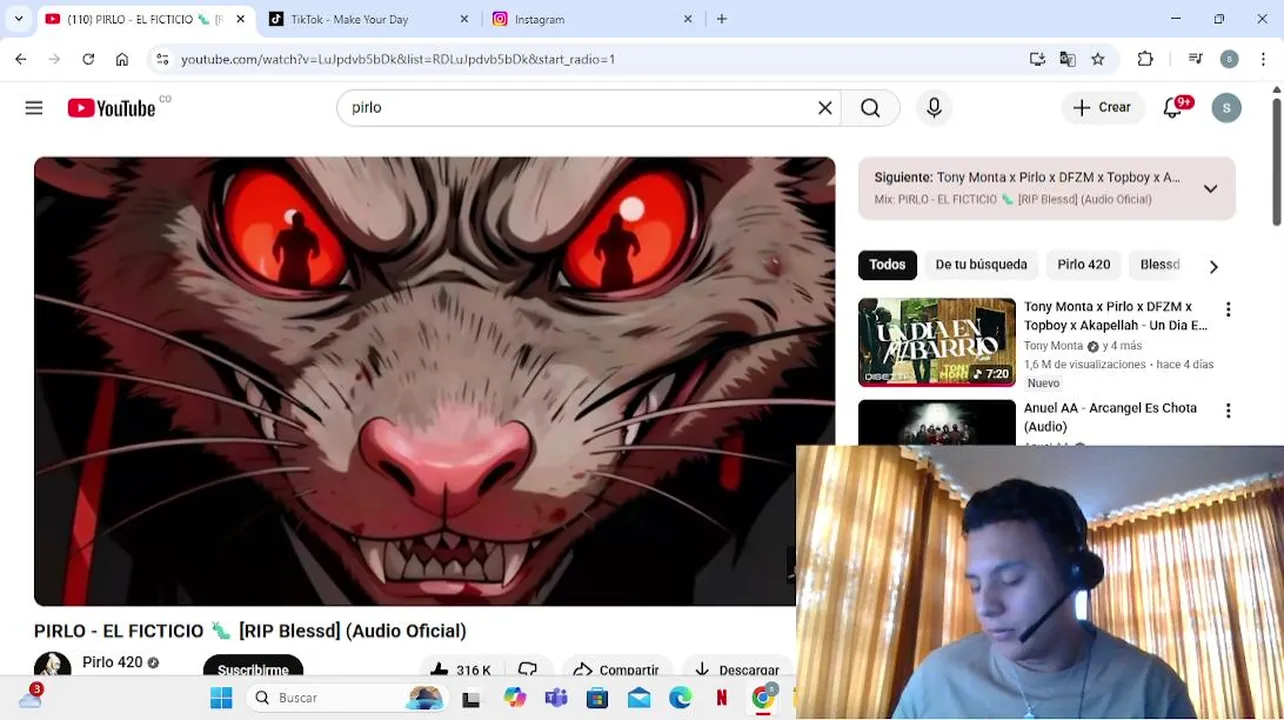The height and width of the screenshot is (720, 1284).
Task: Open the Mail app from the taskbar
Action: point(639,698)
